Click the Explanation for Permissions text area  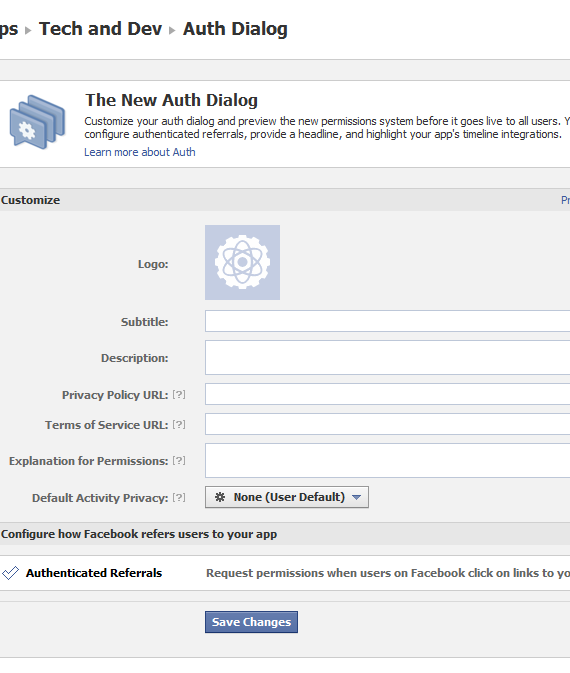(x=388, y=461)
